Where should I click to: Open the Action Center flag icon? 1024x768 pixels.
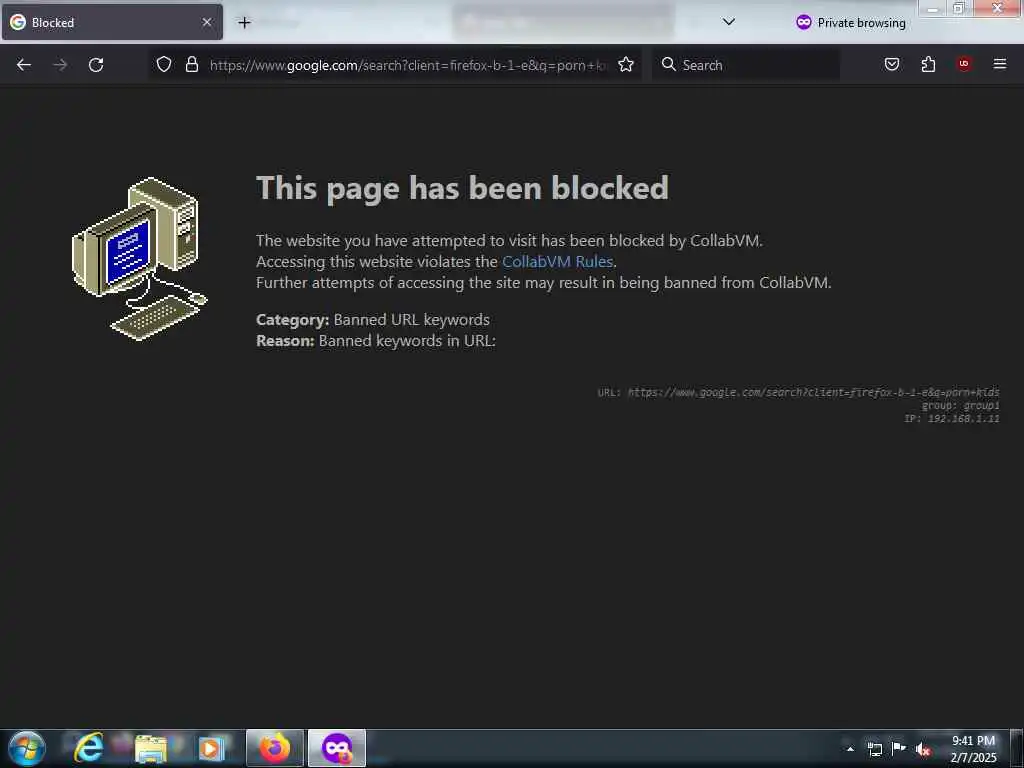[899, 748]
